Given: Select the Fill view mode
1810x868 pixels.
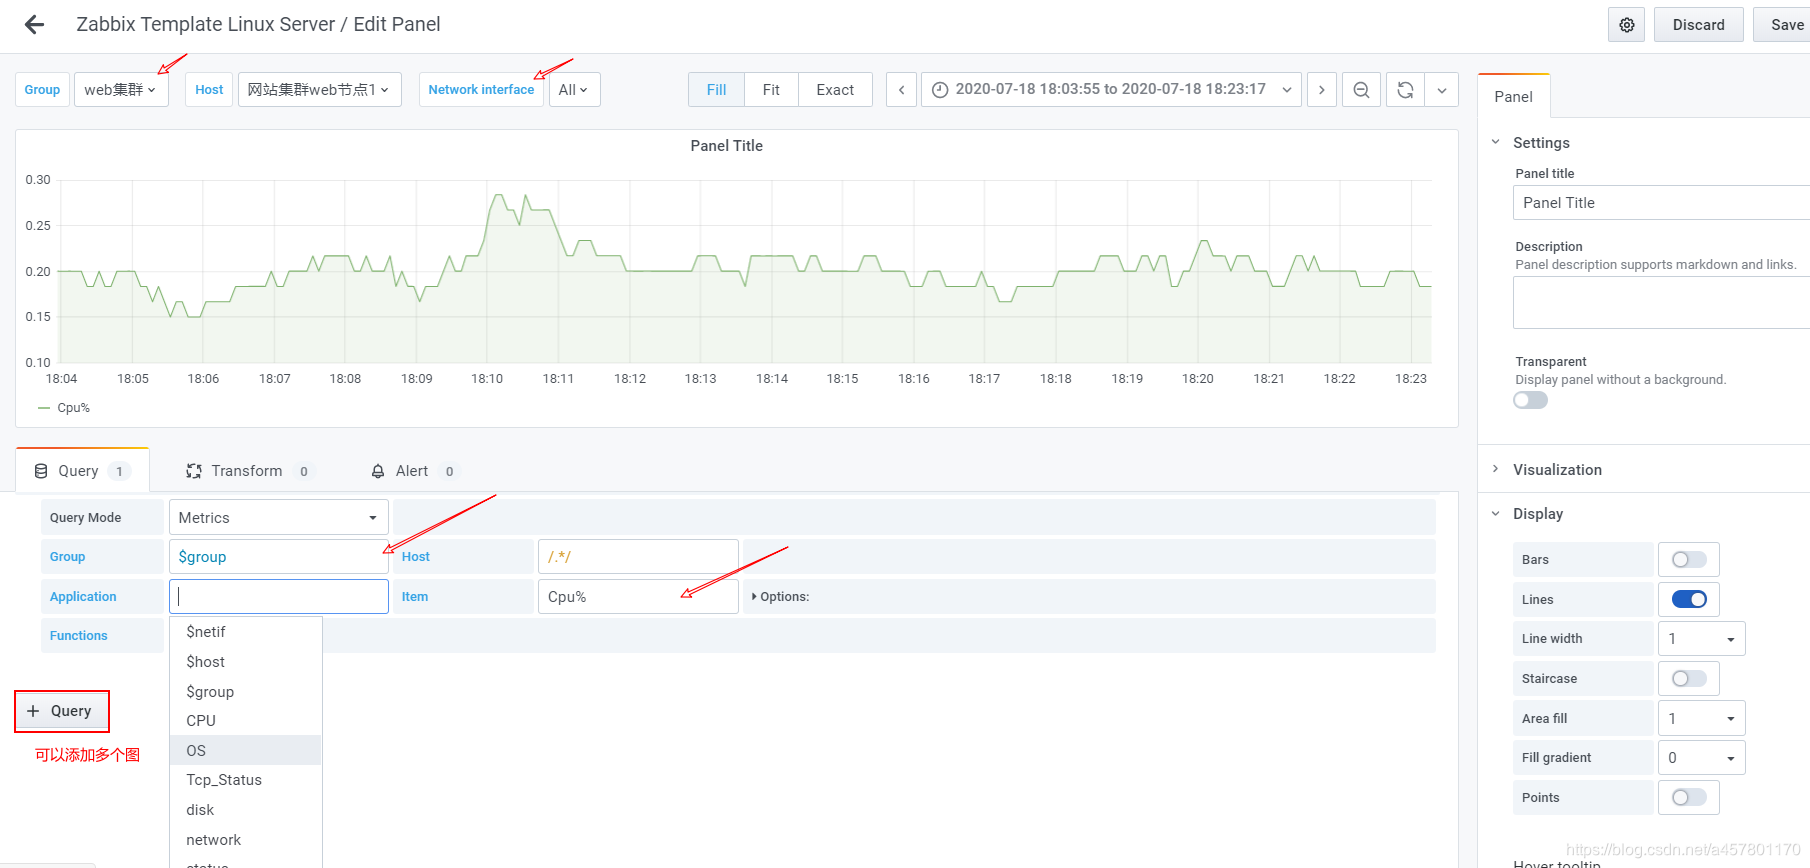Looking at the screenshot, I should [x=716, y=90].
